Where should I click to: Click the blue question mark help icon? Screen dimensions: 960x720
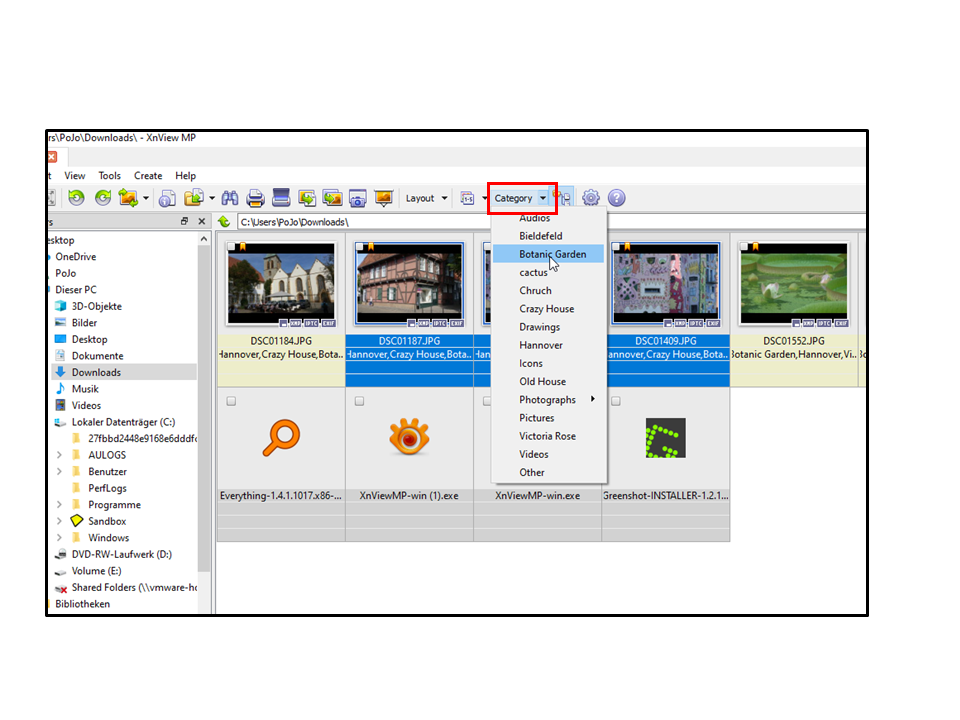click(617, 198)
